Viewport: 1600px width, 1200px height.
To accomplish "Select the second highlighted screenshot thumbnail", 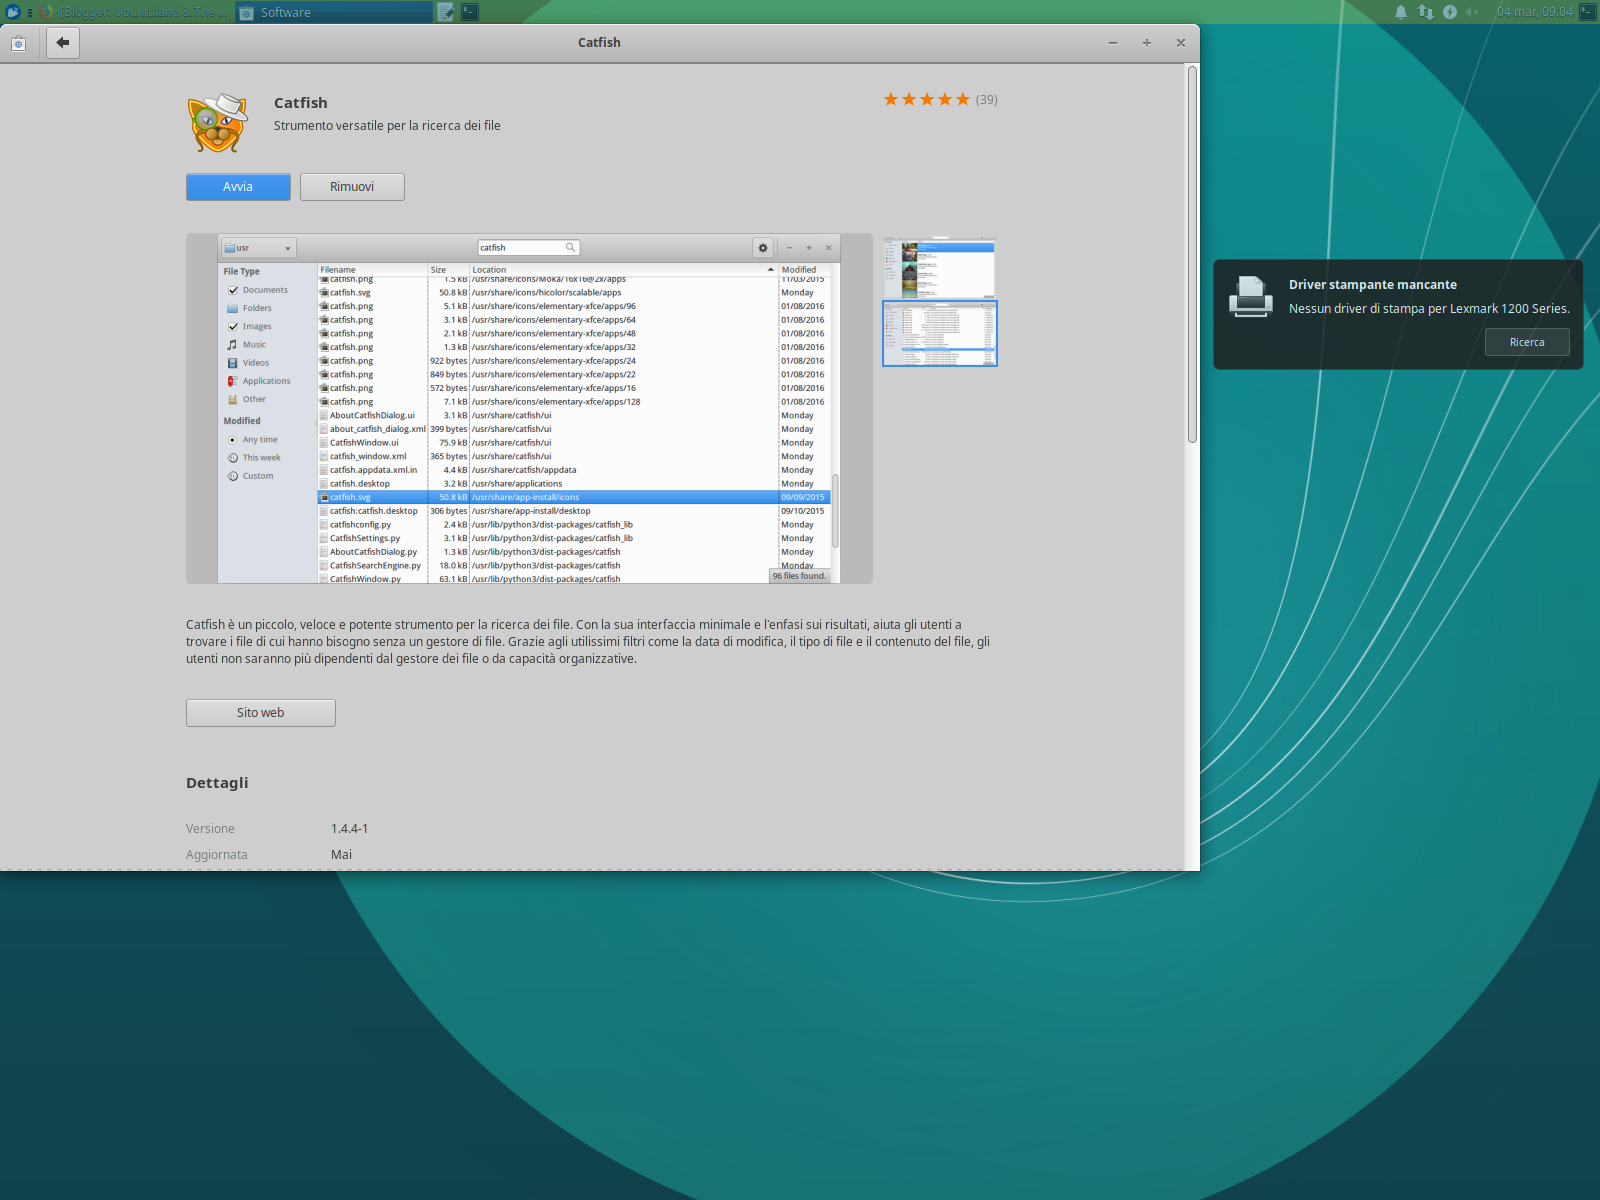I will click(939, 334).
